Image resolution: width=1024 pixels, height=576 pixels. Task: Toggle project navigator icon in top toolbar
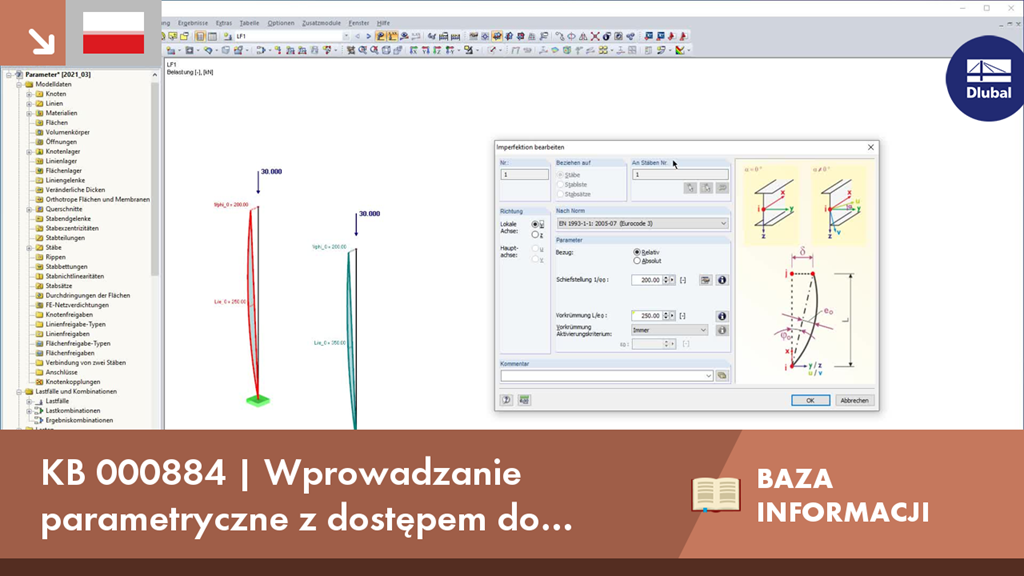[200, 37]
